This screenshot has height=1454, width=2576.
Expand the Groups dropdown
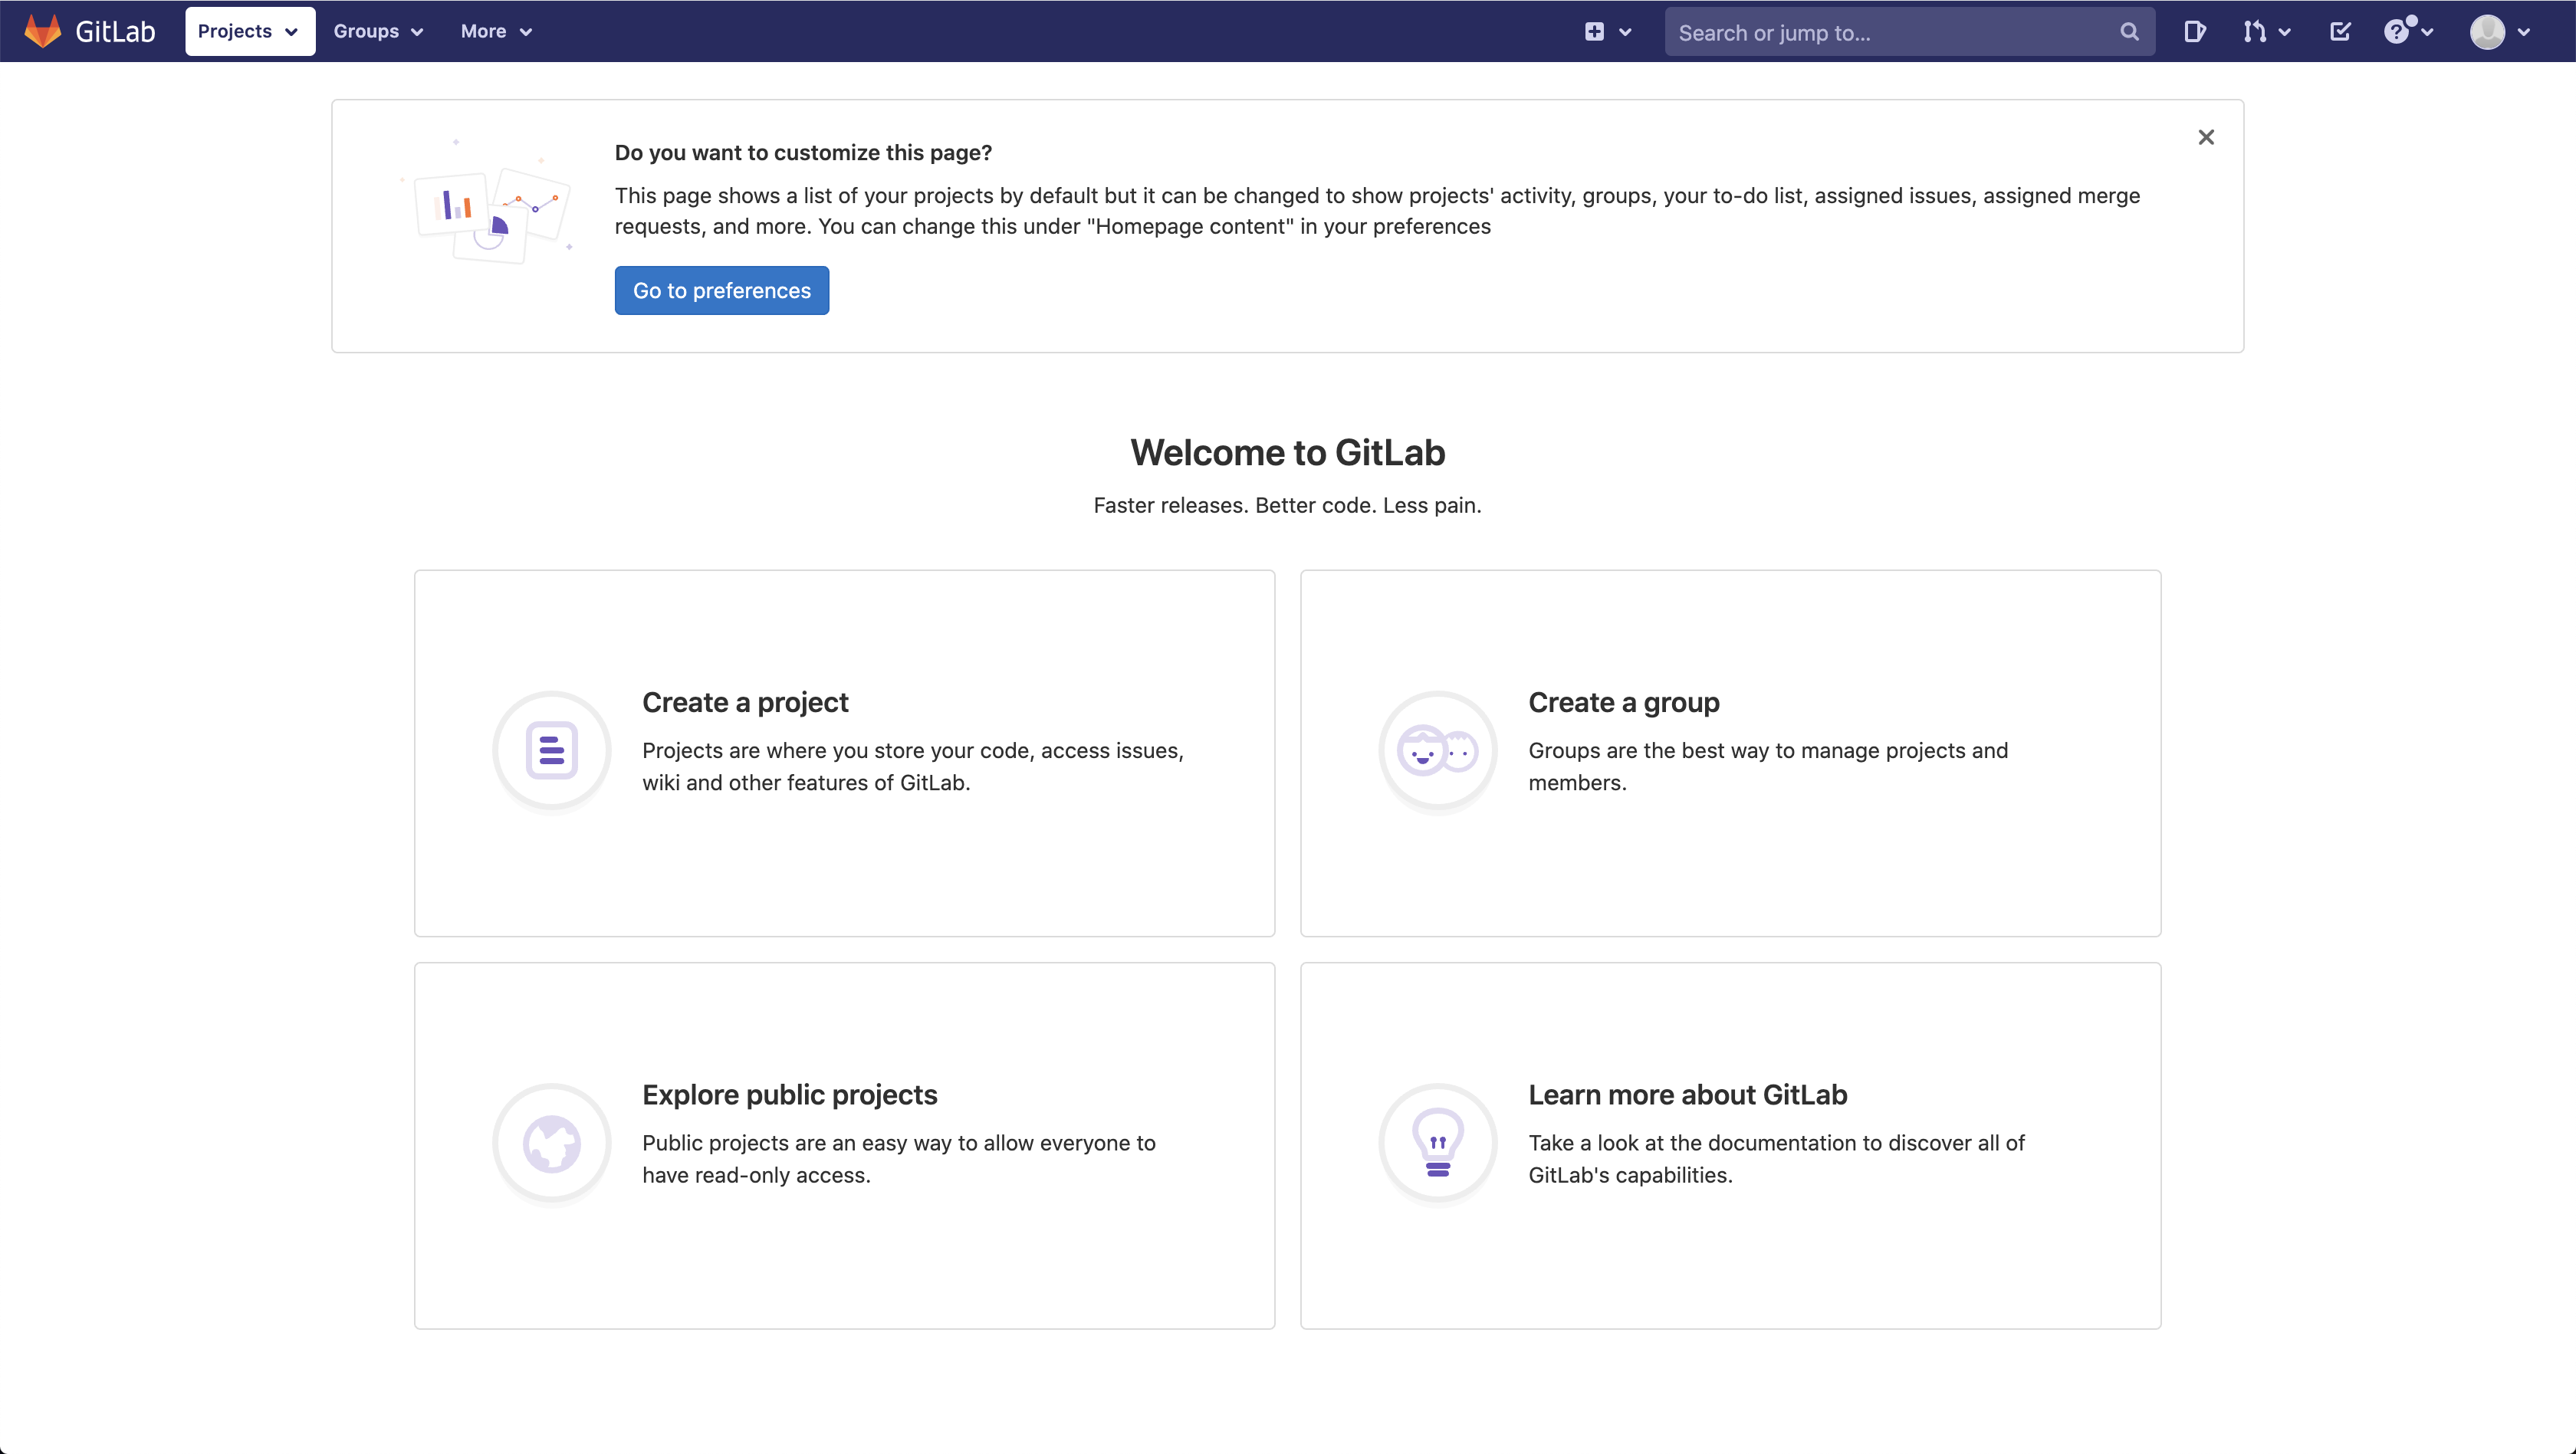pos(378,31)
